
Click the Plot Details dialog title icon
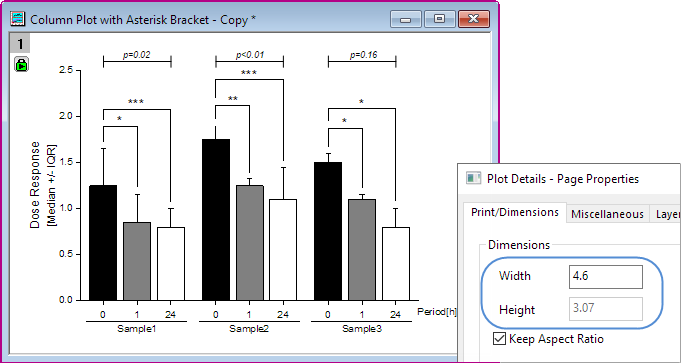tap(473, 178)
